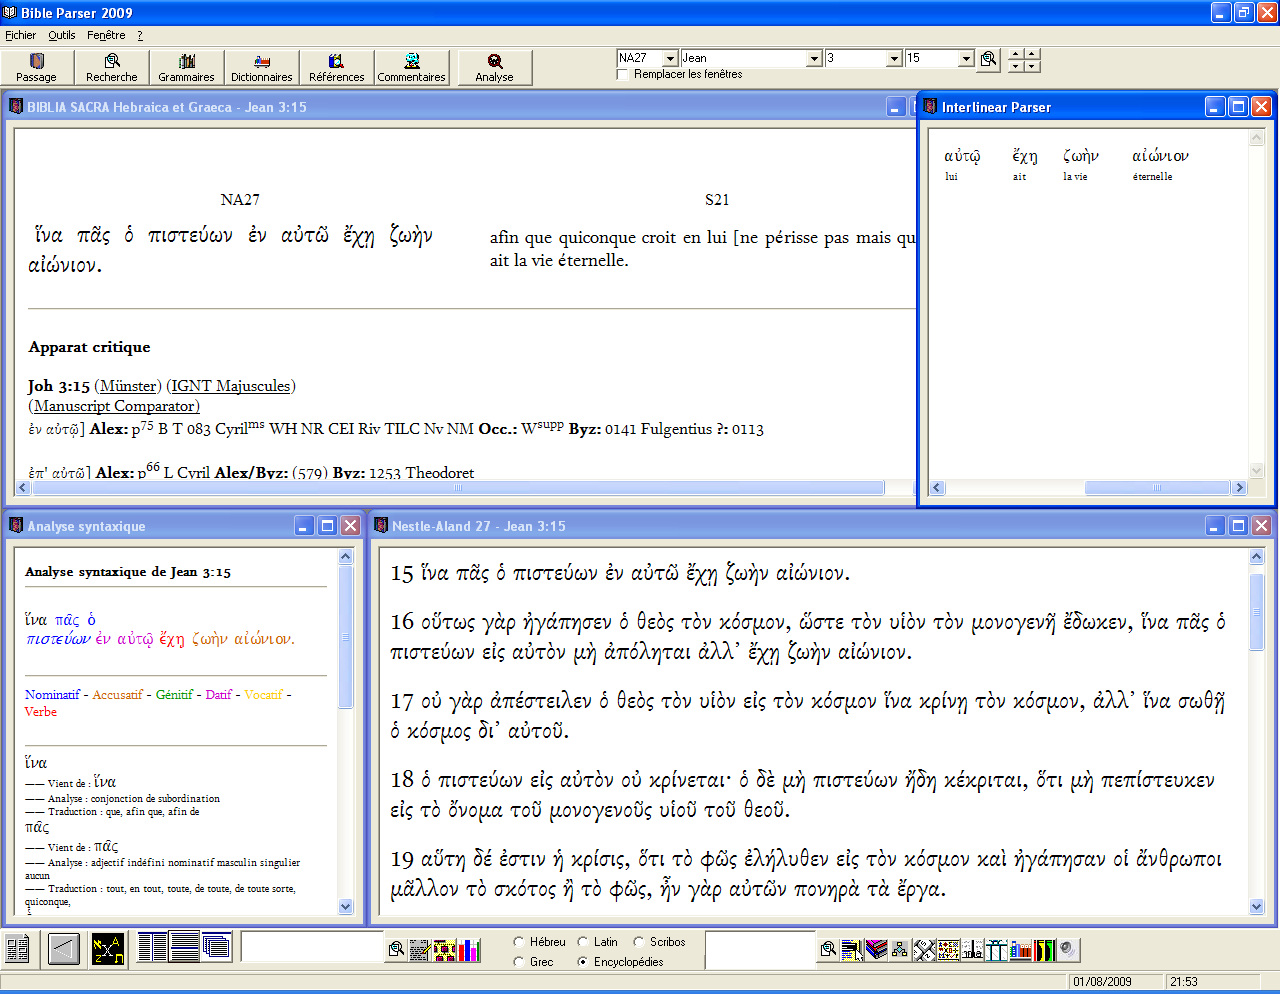Click the yellow symbols table icon

click(x=948, y=949)
